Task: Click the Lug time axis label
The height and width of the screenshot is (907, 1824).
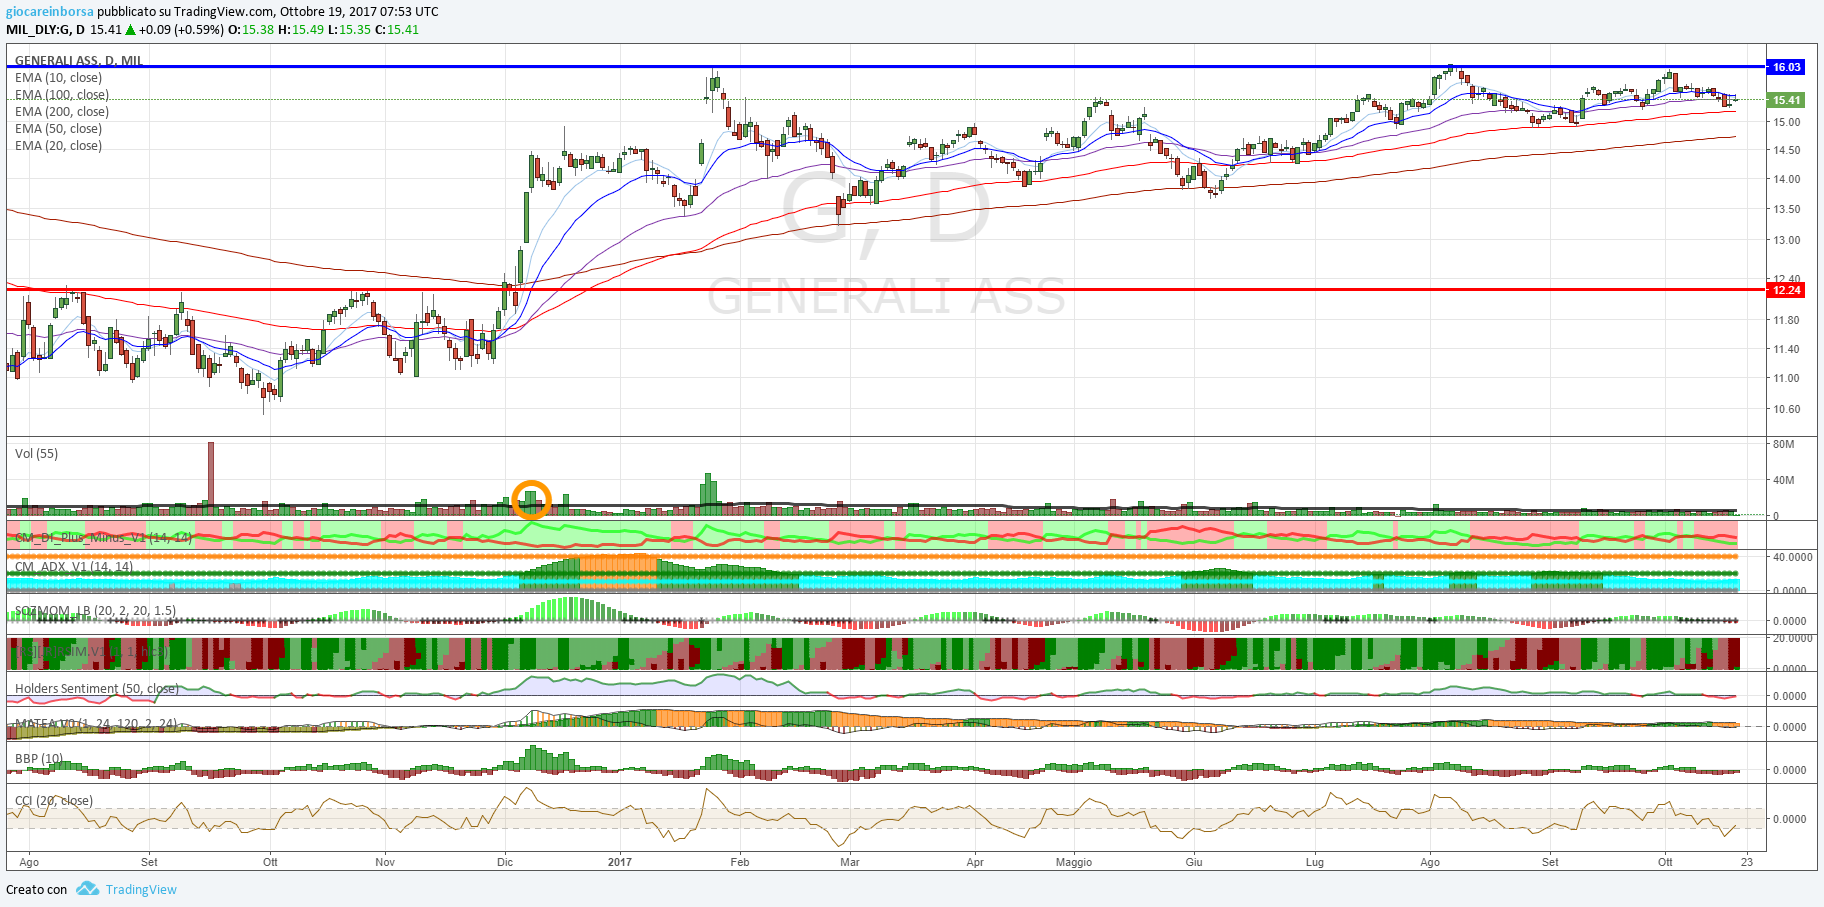Action: pyautogui.click(x=1315, y=862)
